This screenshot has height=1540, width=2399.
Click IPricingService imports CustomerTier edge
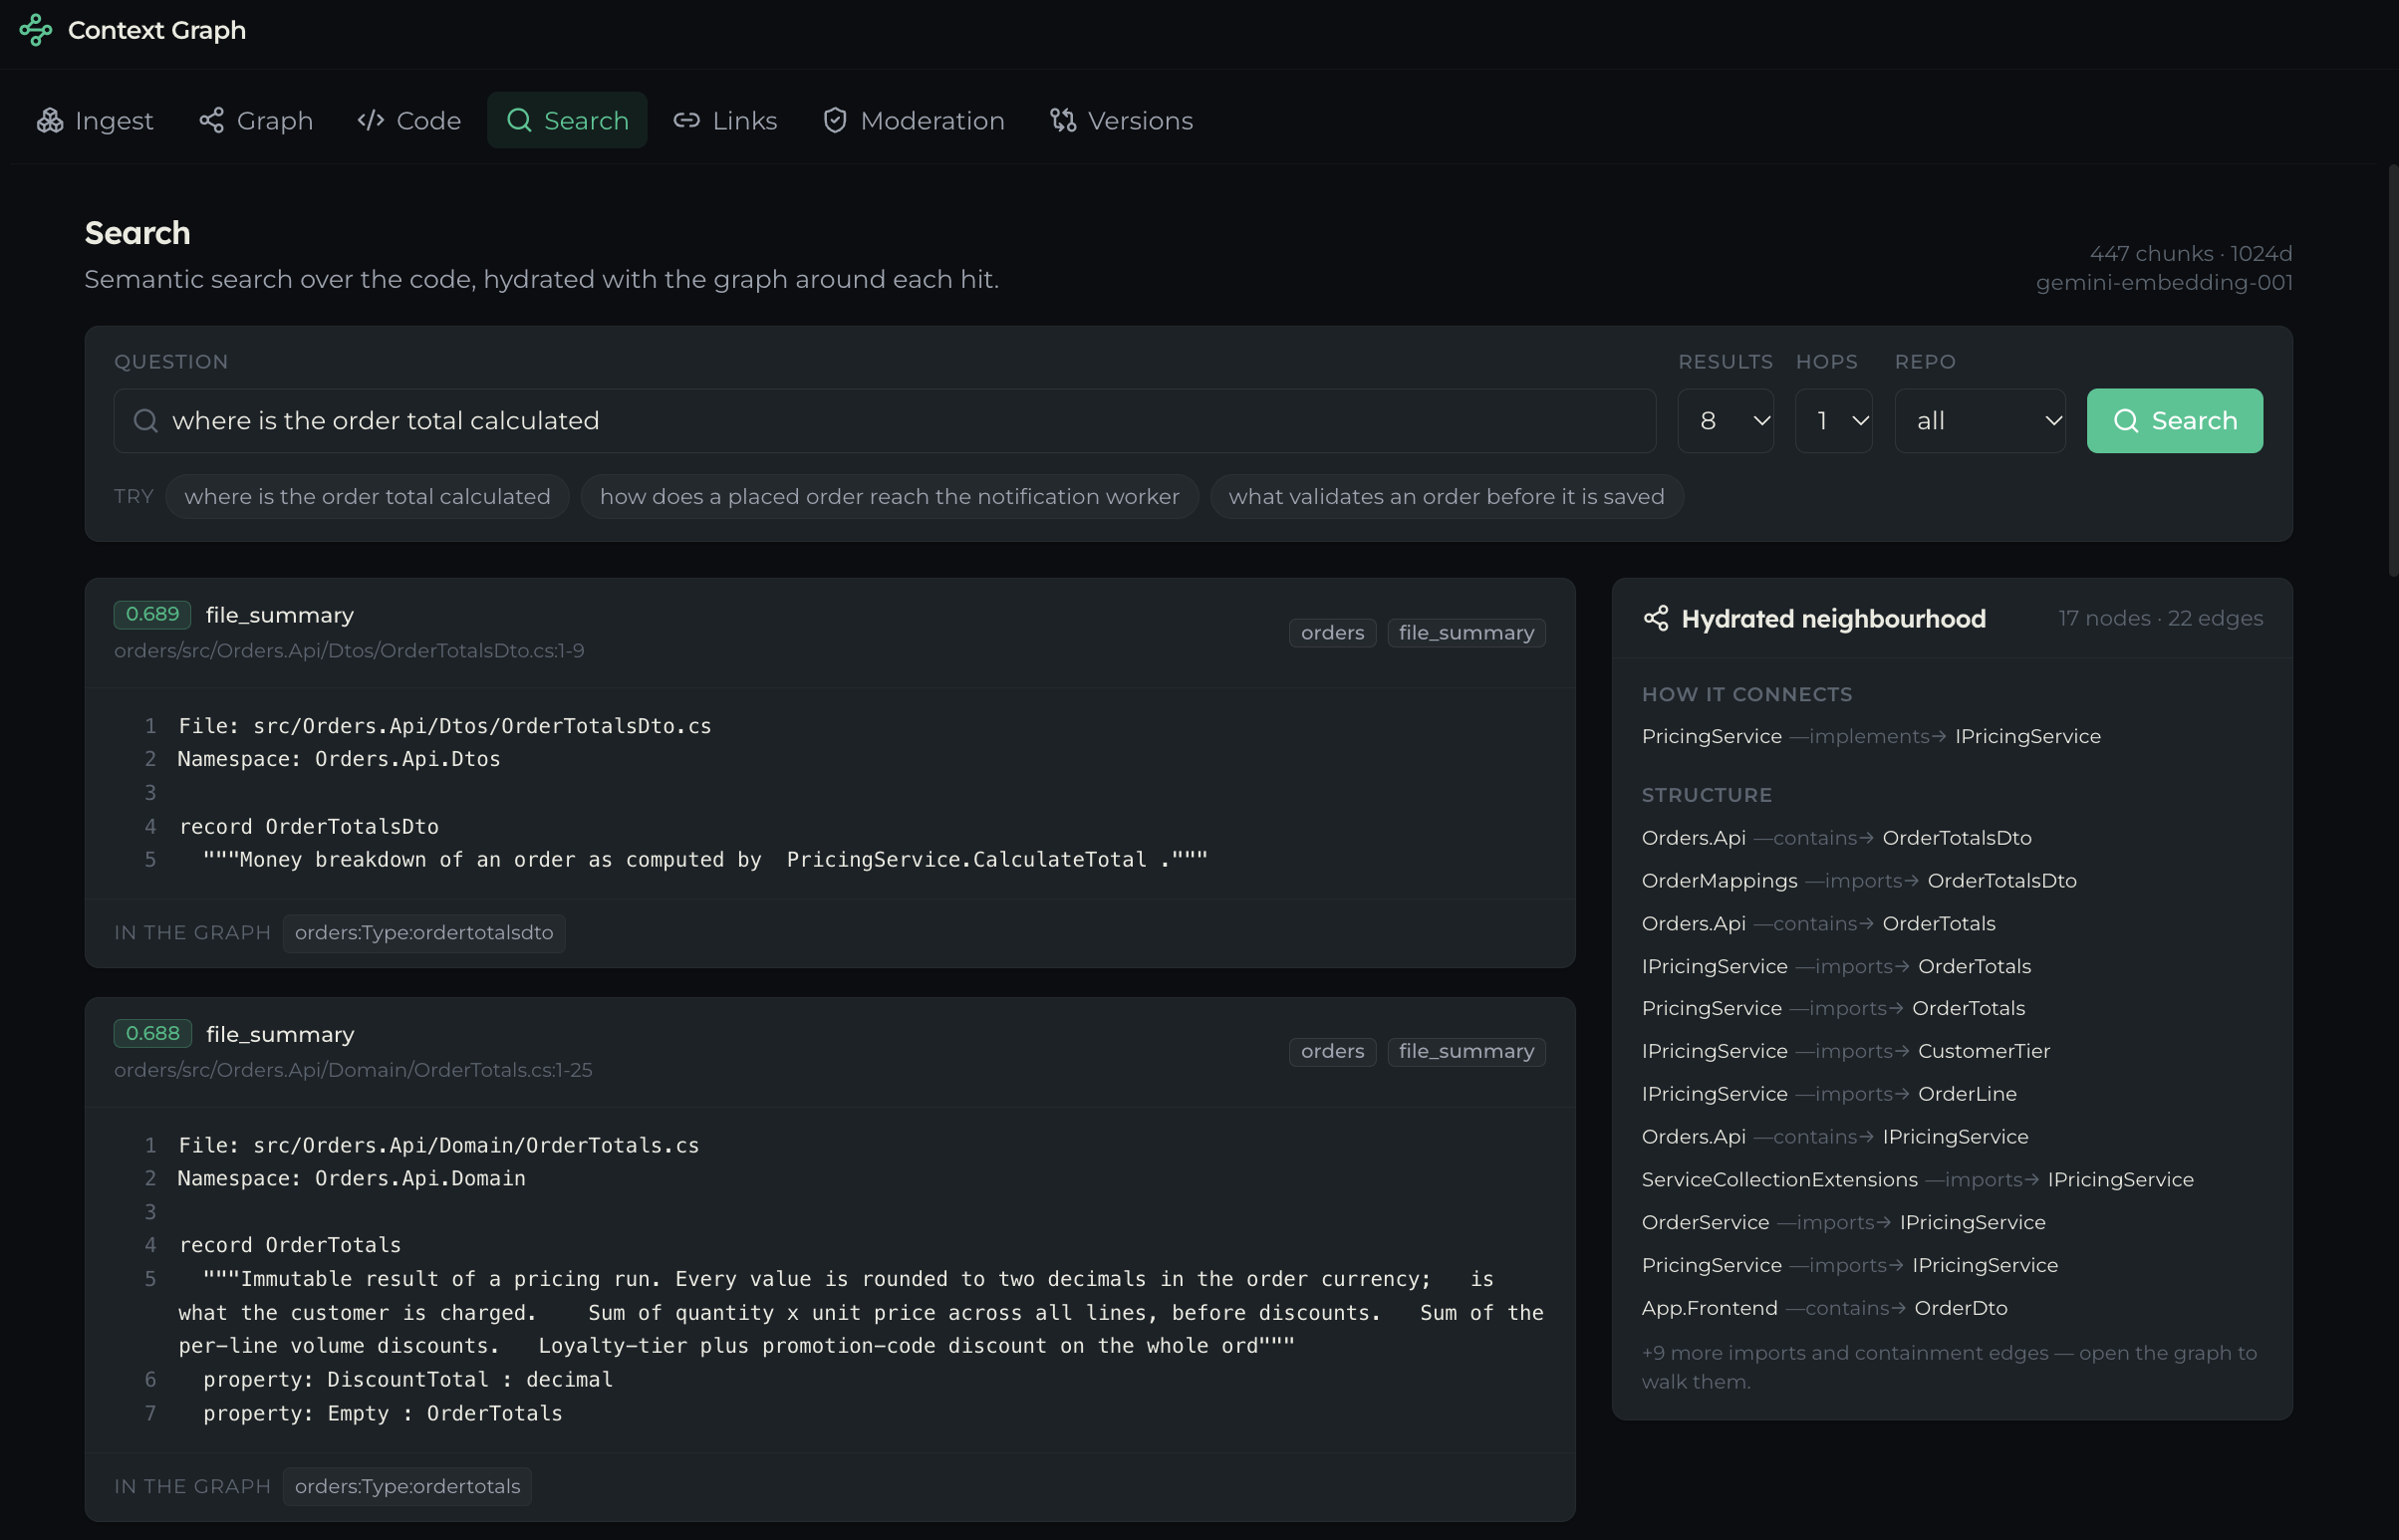click(1846, 1051)
